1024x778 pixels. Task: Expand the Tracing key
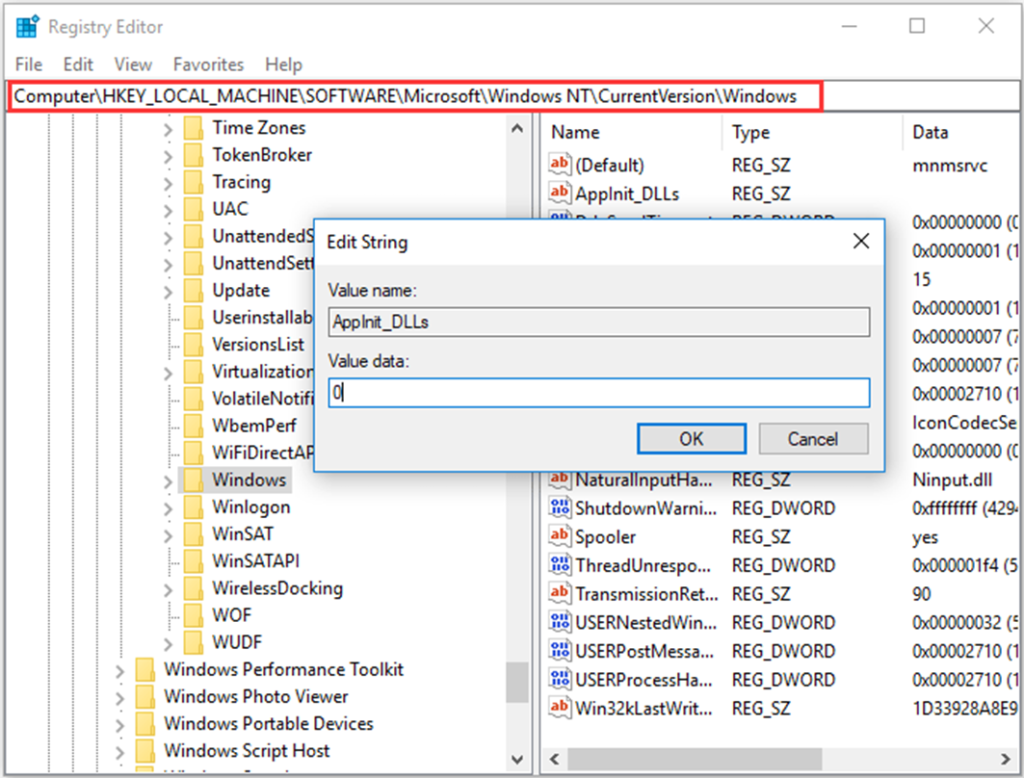click(168, 184)
